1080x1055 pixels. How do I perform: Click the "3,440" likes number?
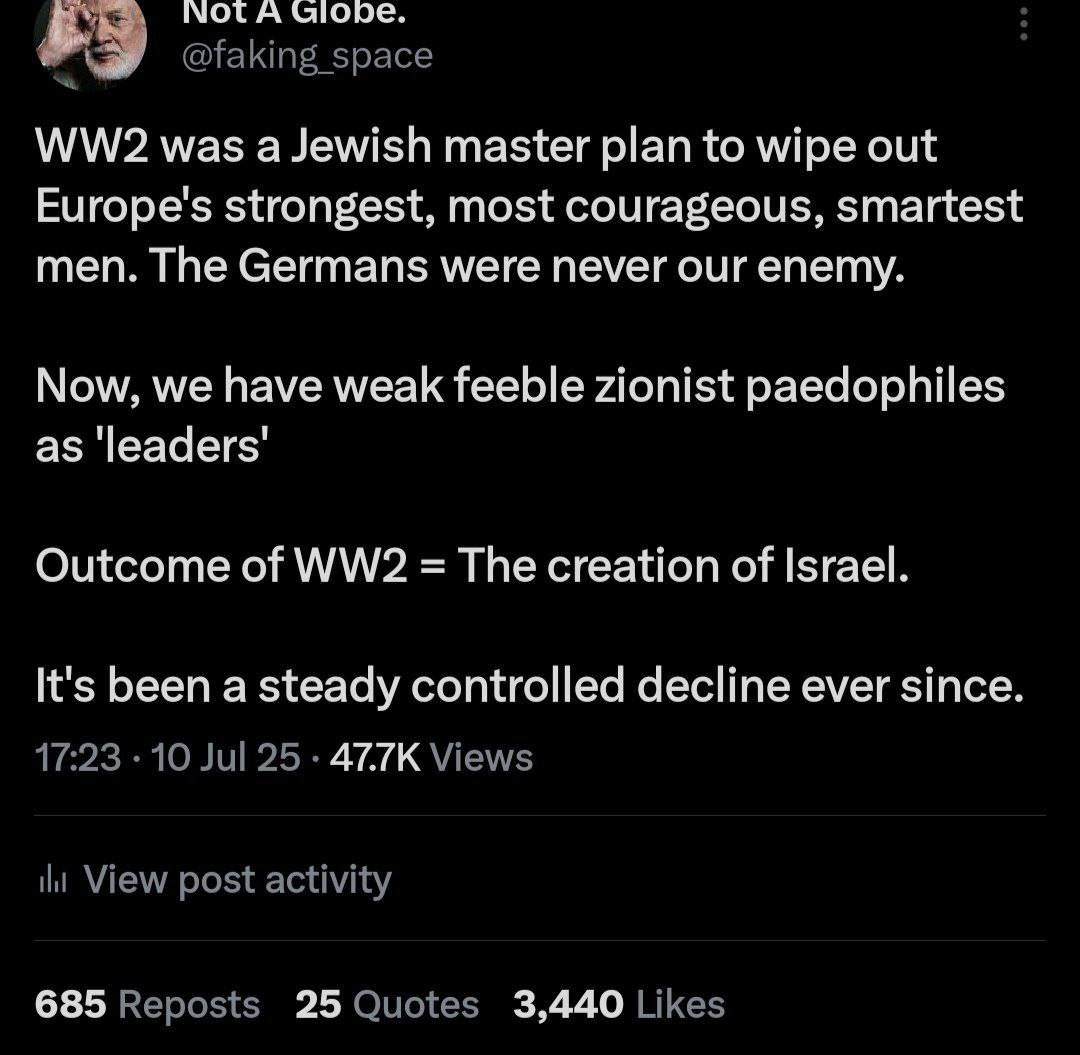567,1004
